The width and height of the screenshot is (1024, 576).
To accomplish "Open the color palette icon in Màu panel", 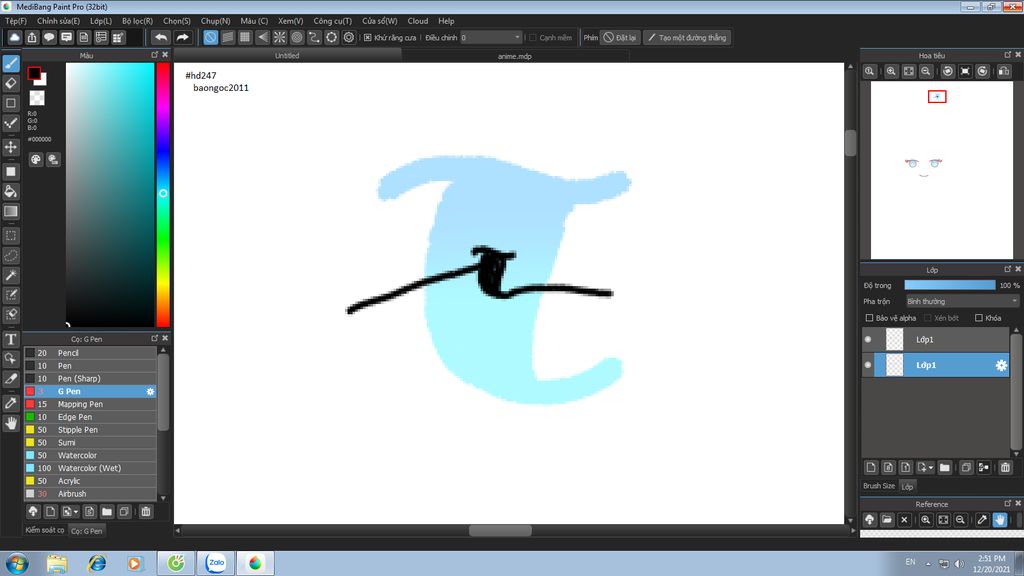I will (x=36, y=159).
